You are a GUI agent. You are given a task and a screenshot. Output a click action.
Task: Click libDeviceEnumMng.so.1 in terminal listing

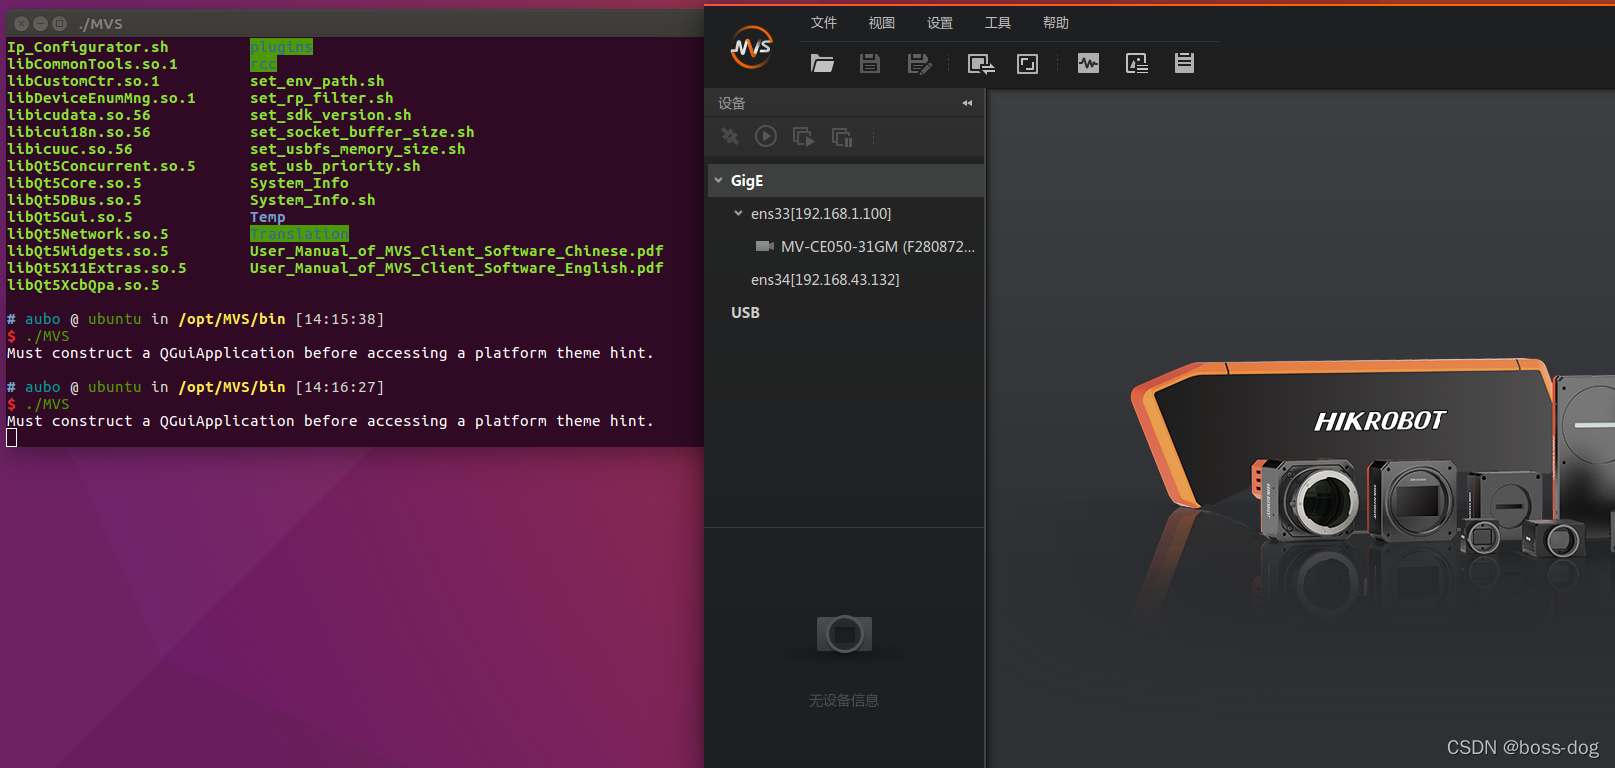(101, 98)
